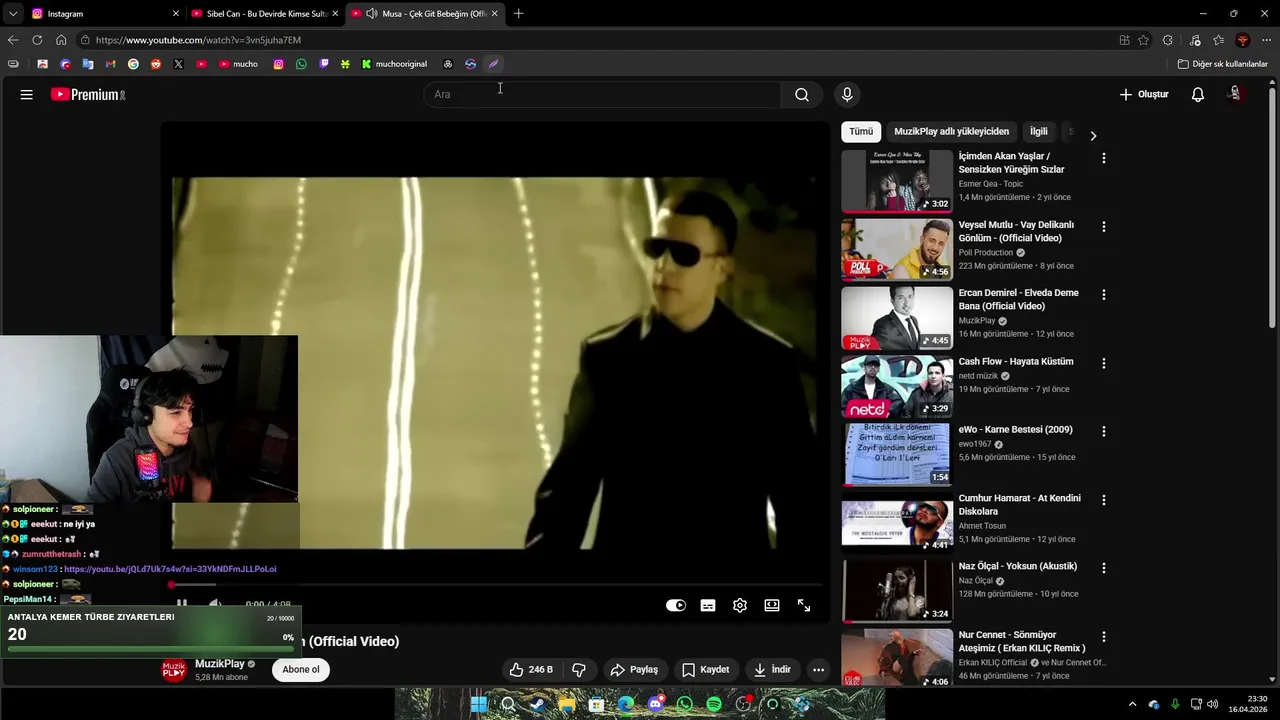The width and height of the screenshot is (1280, 720).
Task: Open the Kick muchooriginal bookmark
Action: tap(394, 64)
